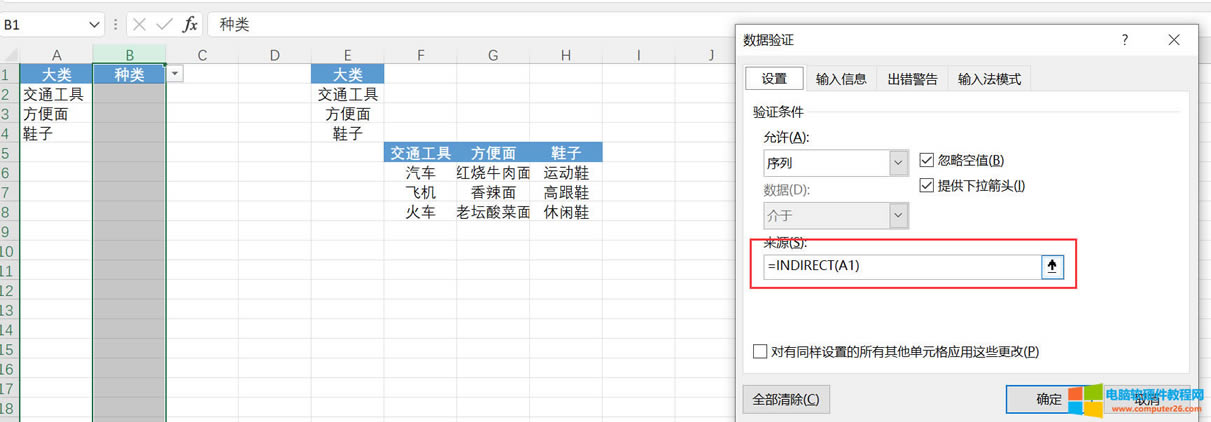Click the 来源 input field with INDIRECT formula
The image size is (1211, 422).
click(x=900, y=267)
